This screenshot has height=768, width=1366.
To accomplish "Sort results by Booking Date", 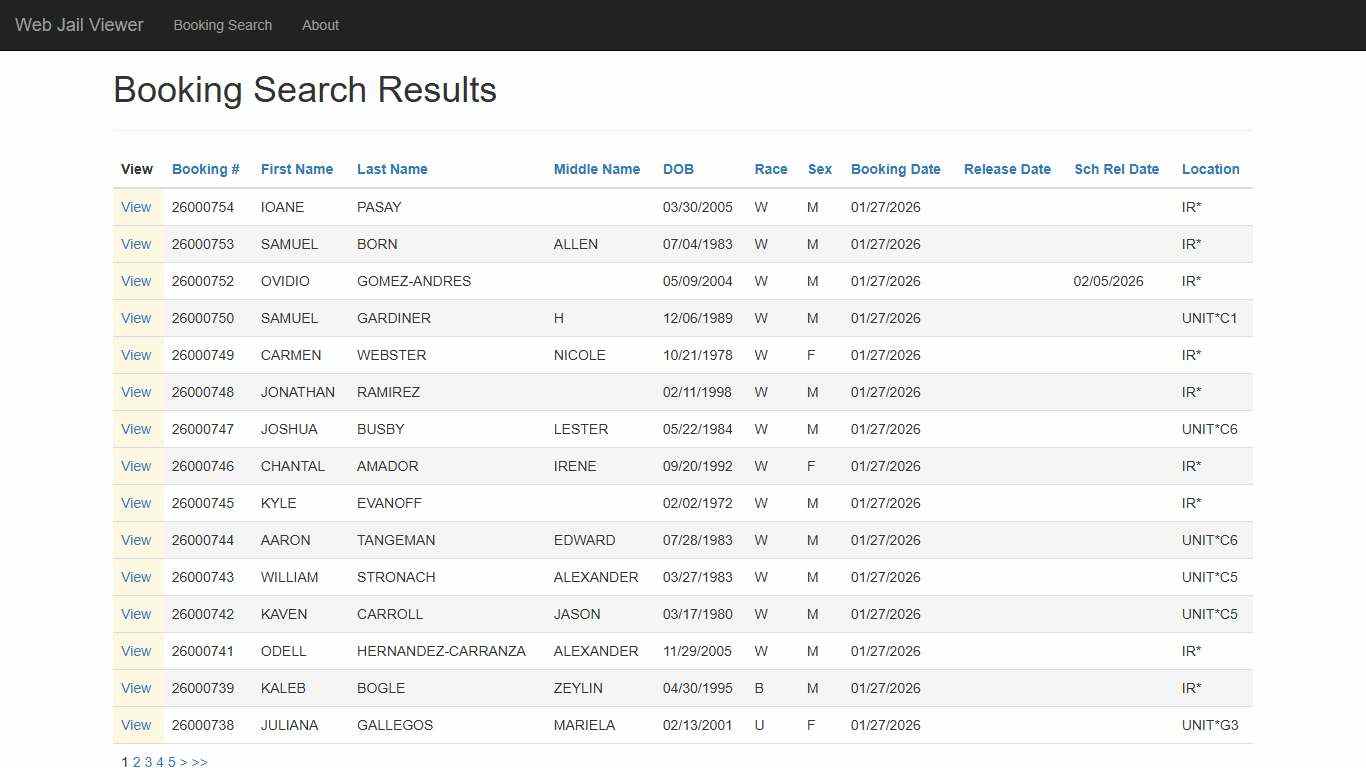I will (895, 169).
